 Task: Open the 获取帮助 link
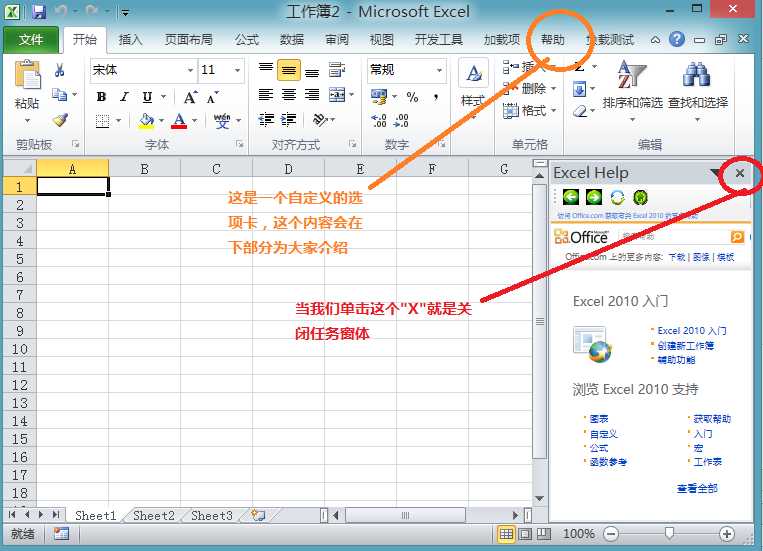click(x=712, y=419)
